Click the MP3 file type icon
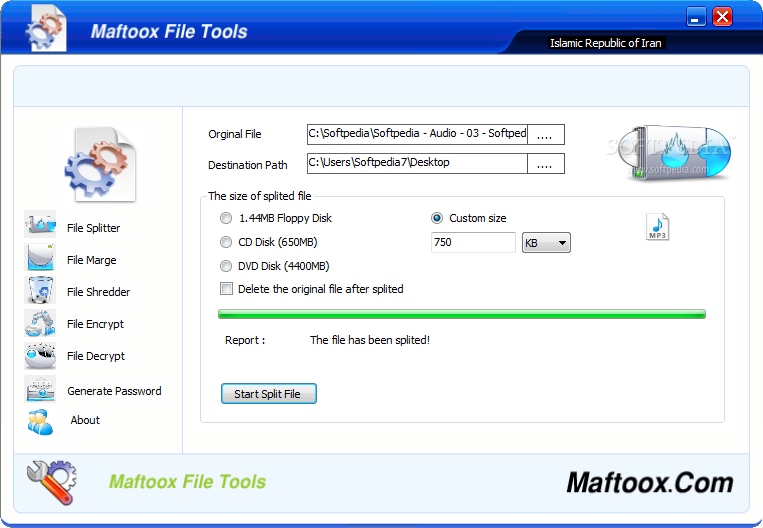The image size is (763, 528). coord(657,227)
